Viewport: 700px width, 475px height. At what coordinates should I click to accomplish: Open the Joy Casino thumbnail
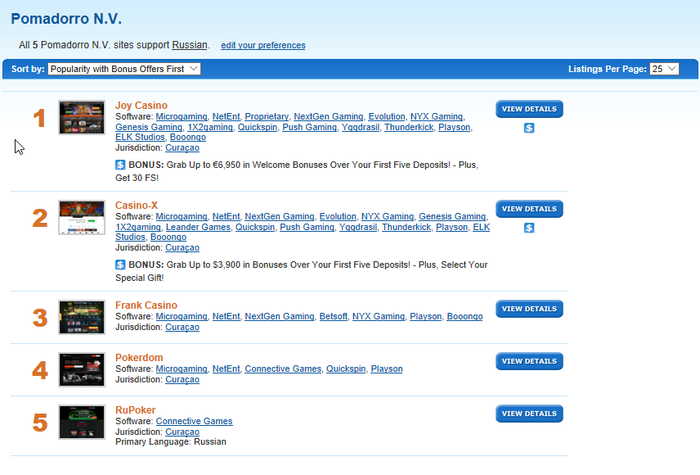click(x=82, y=117)
